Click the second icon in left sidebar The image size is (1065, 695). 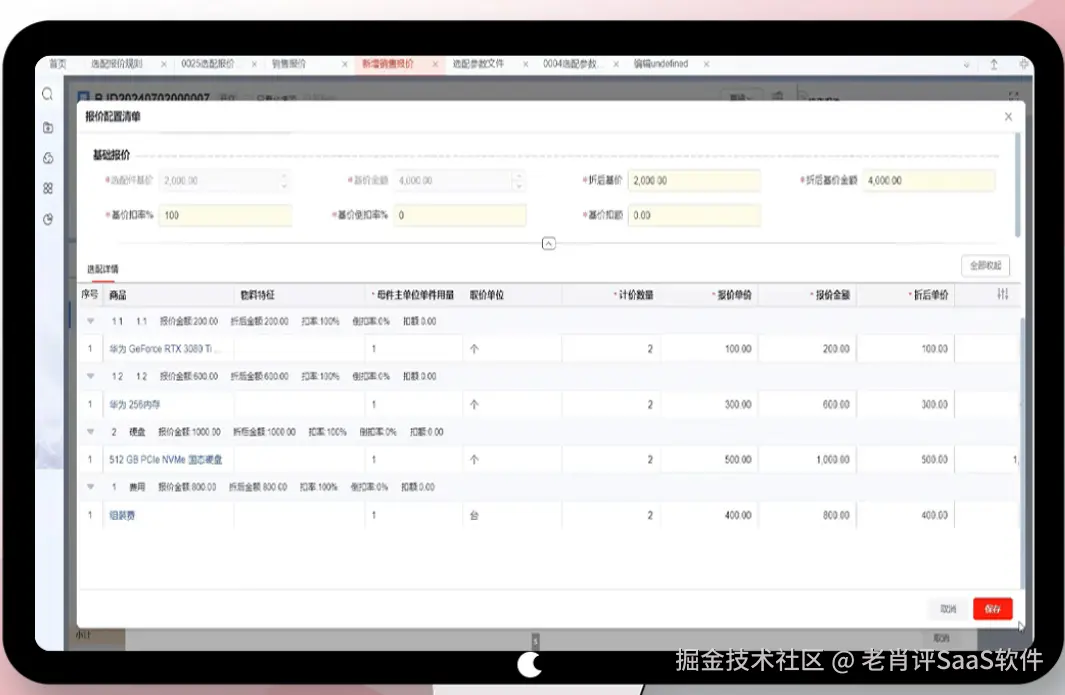(48, 127)
